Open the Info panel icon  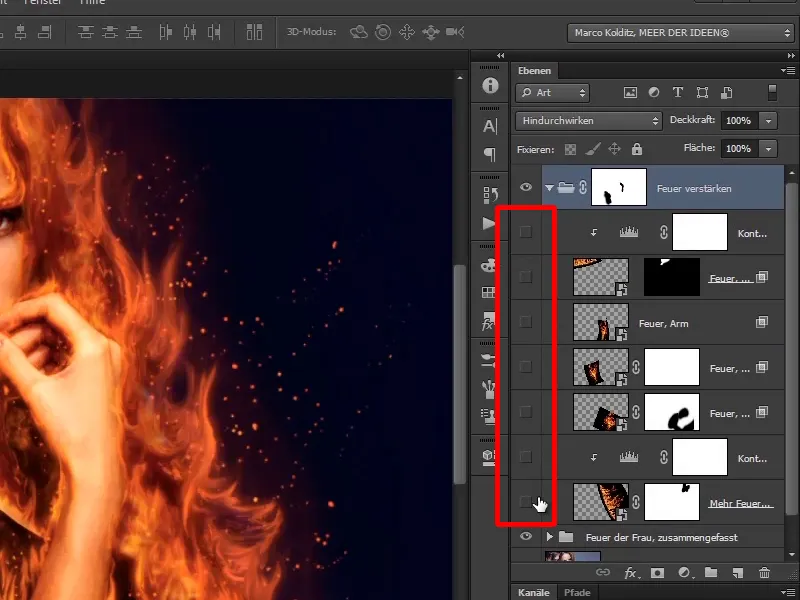490,86
